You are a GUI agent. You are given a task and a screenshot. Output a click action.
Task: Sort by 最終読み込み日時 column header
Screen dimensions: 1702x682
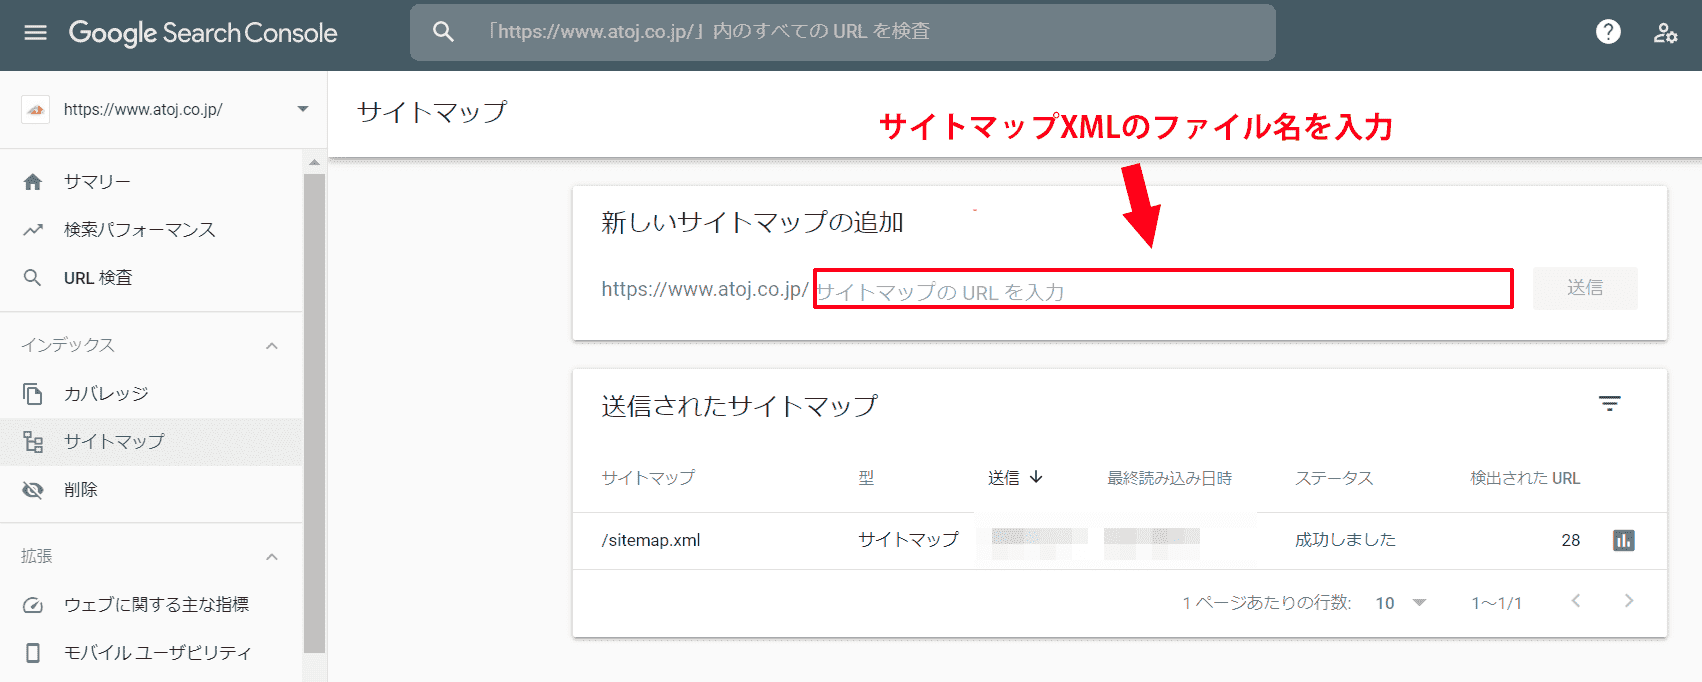(1169, 478)
